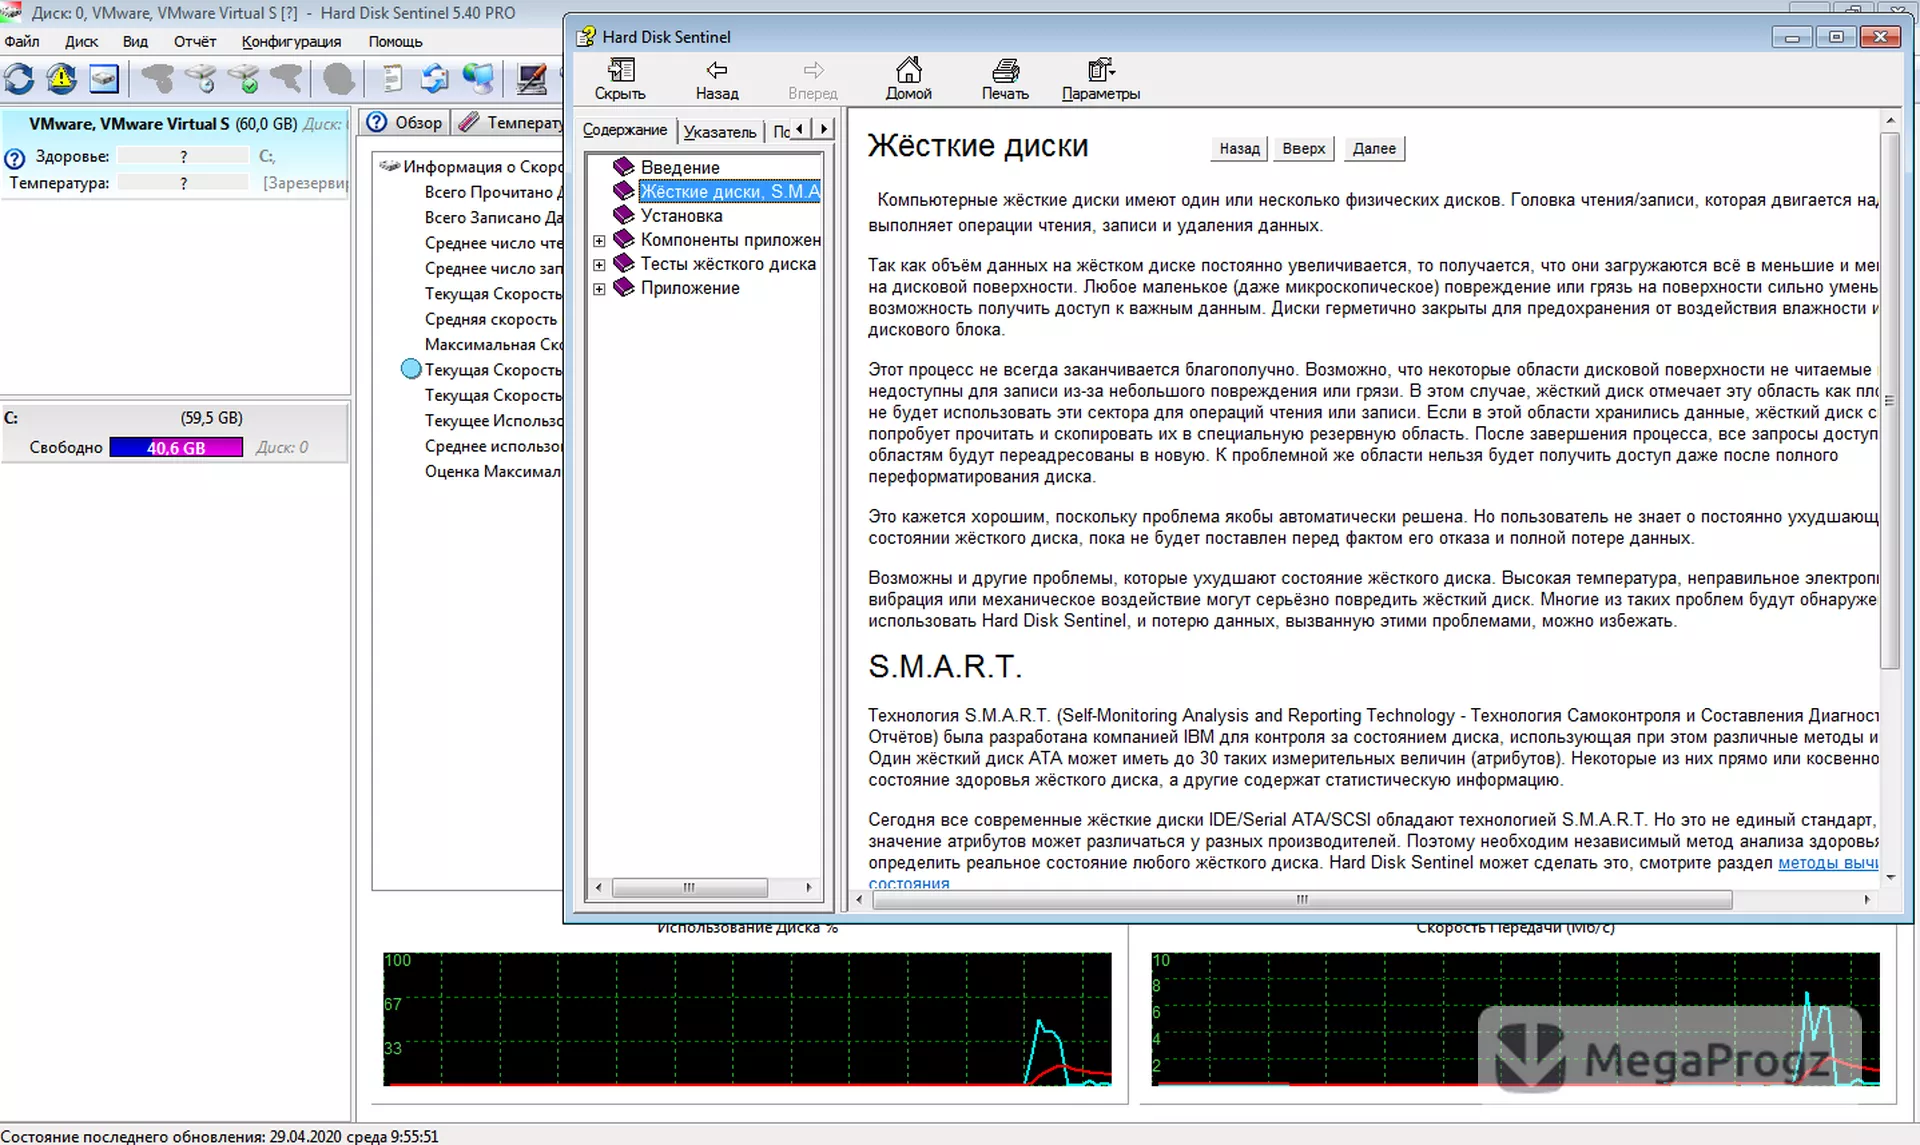Expand the Тесты жёсткого диска tree node
Viewport: 1920px width, 1145px height.
click(x=599, y=265)
